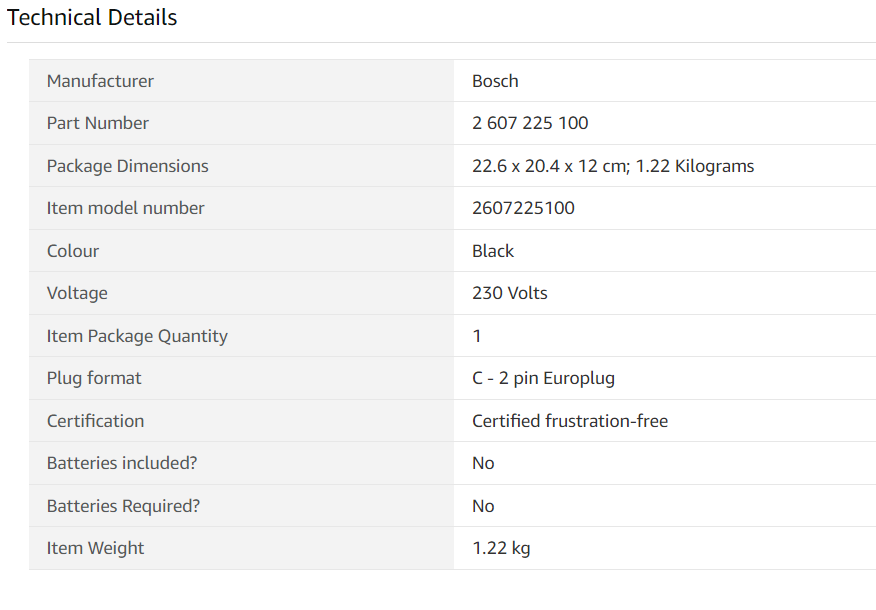
Task: Select the Manufacturer label cell
Action: [x=241, y=81]
